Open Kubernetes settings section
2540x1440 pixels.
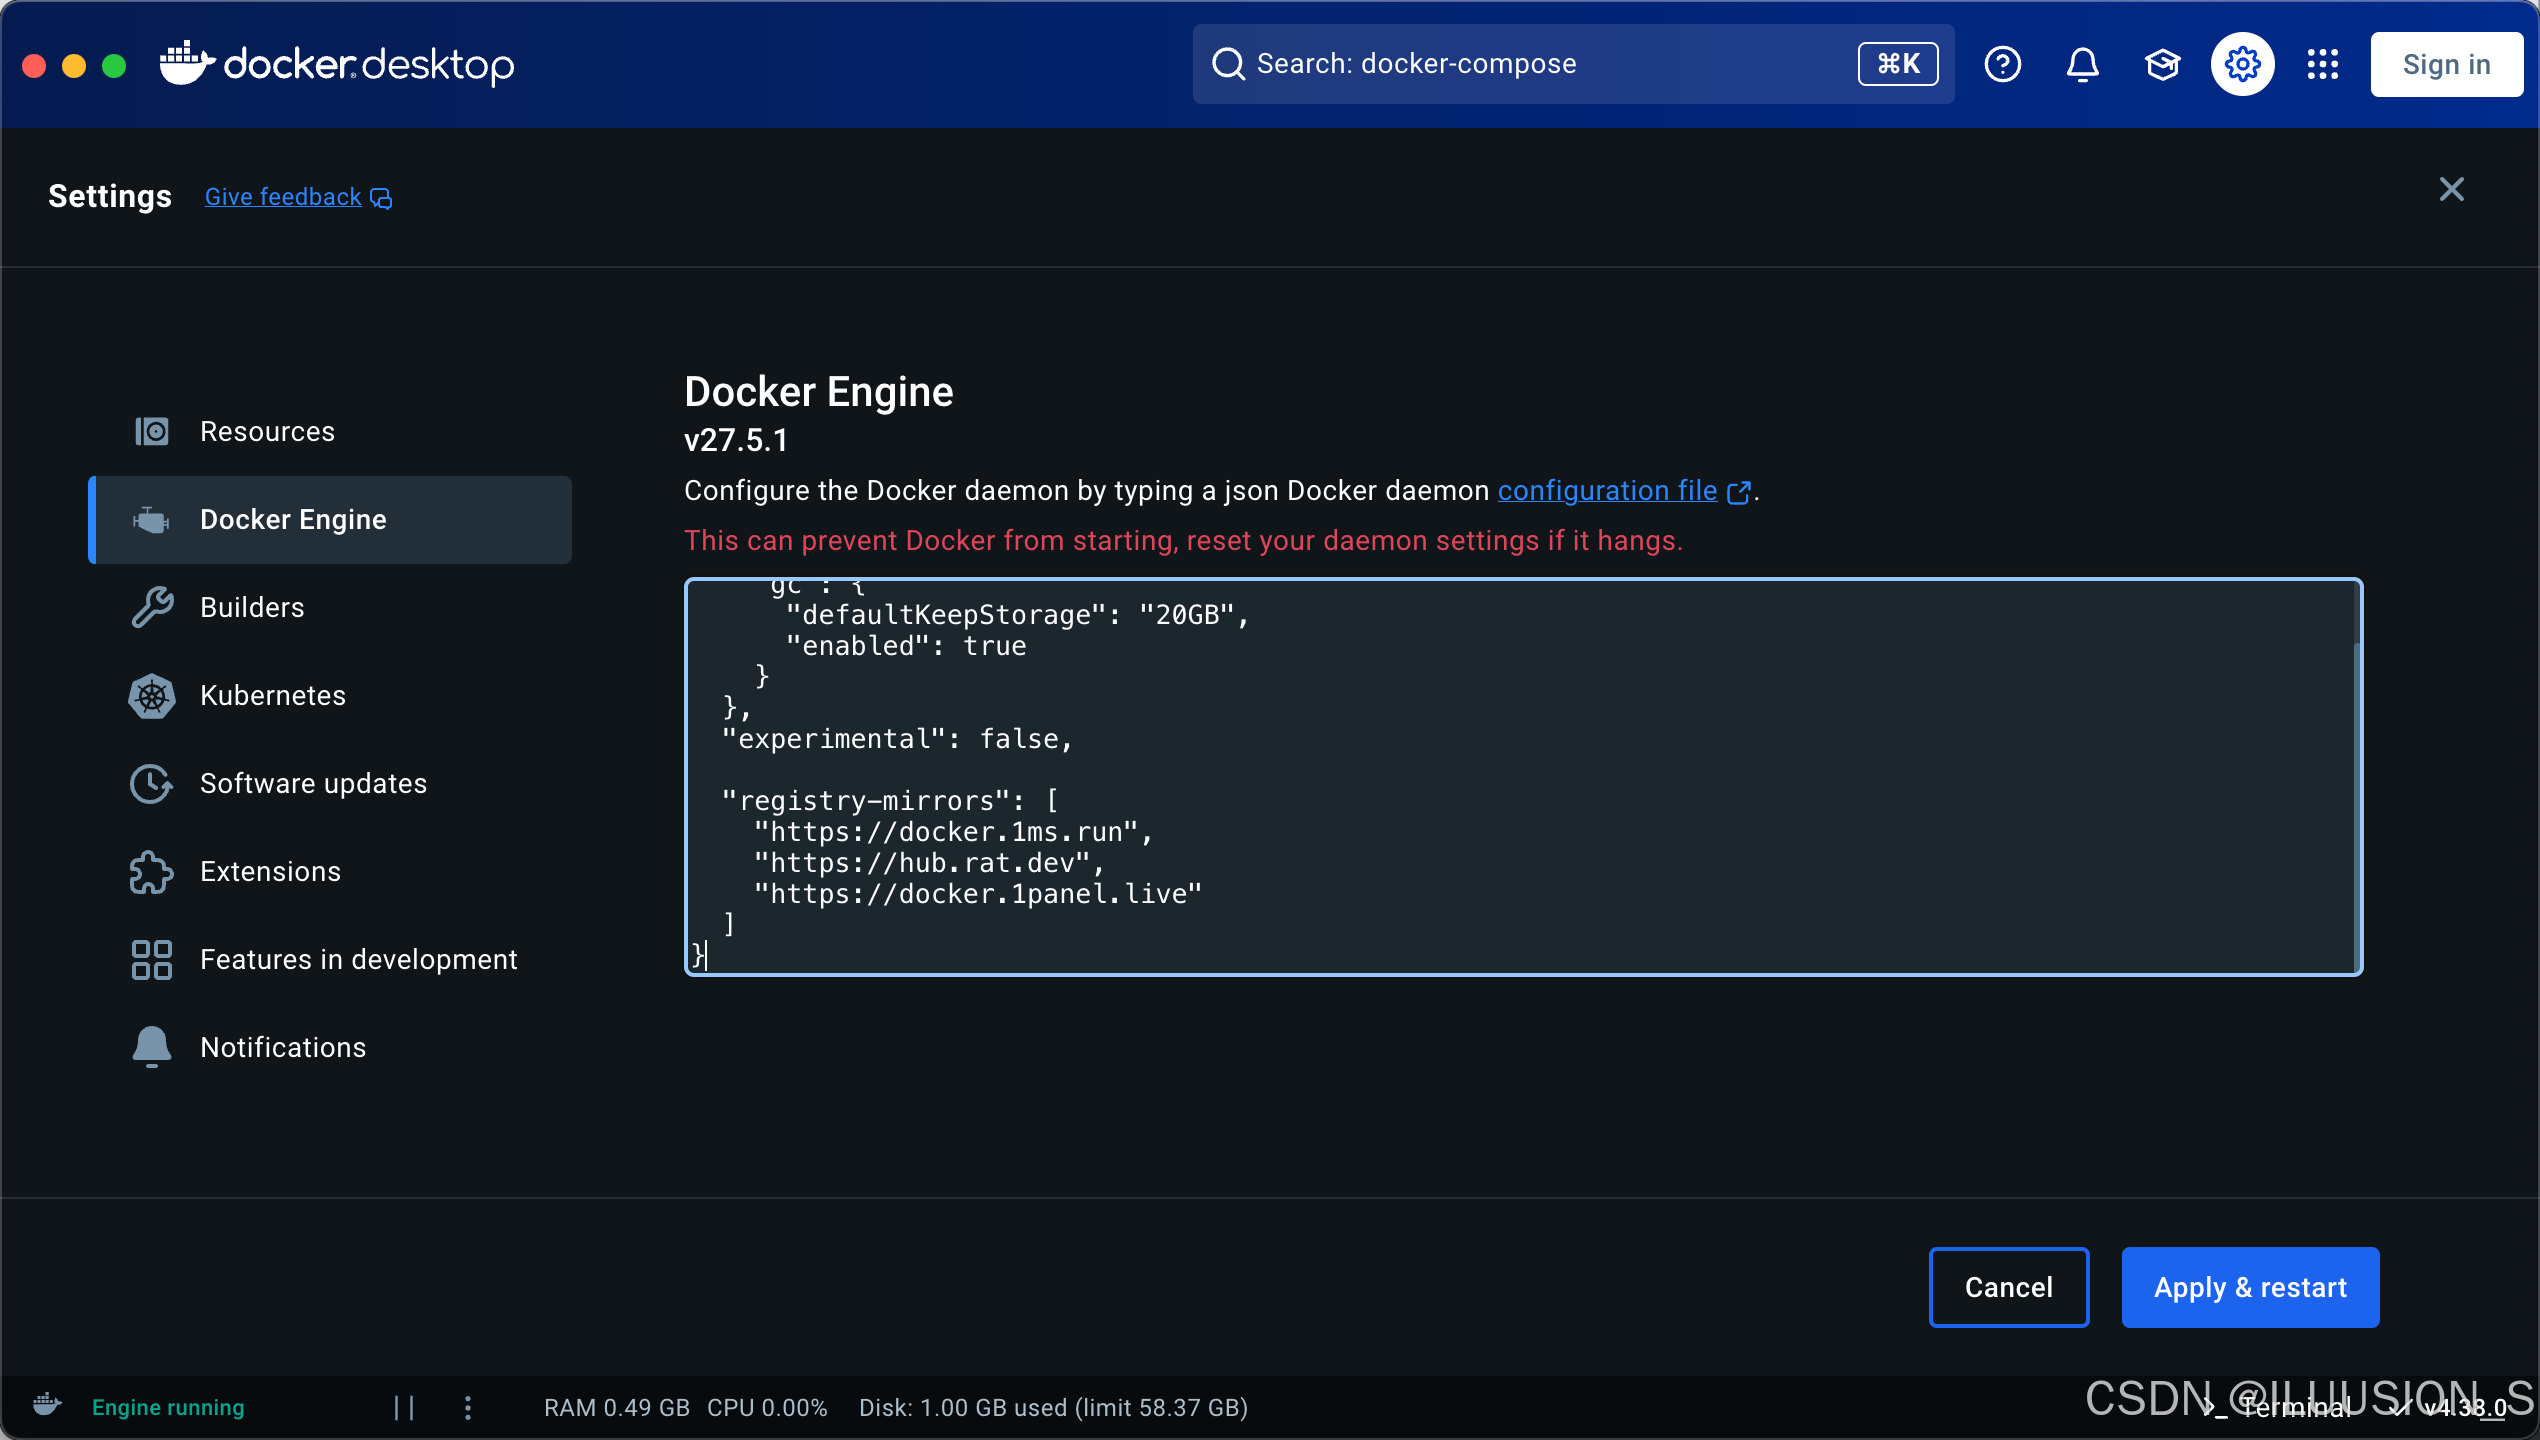point(330,696)
